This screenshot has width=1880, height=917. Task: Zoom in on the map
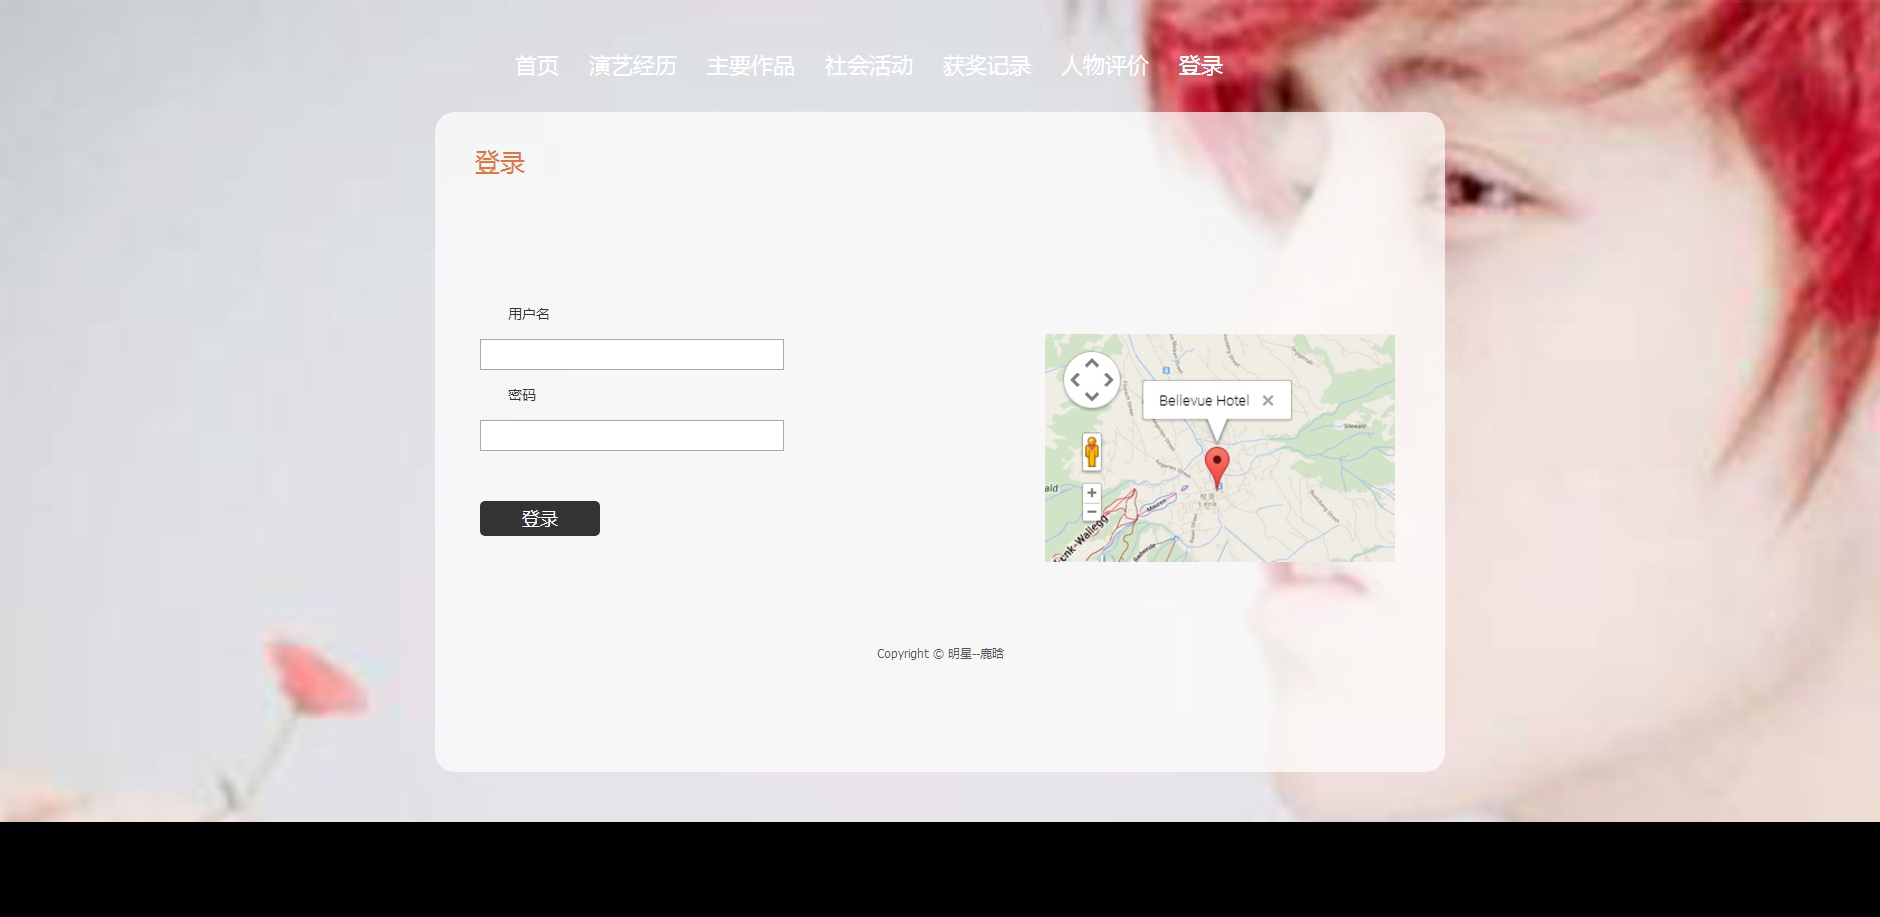coord(1092,493)
